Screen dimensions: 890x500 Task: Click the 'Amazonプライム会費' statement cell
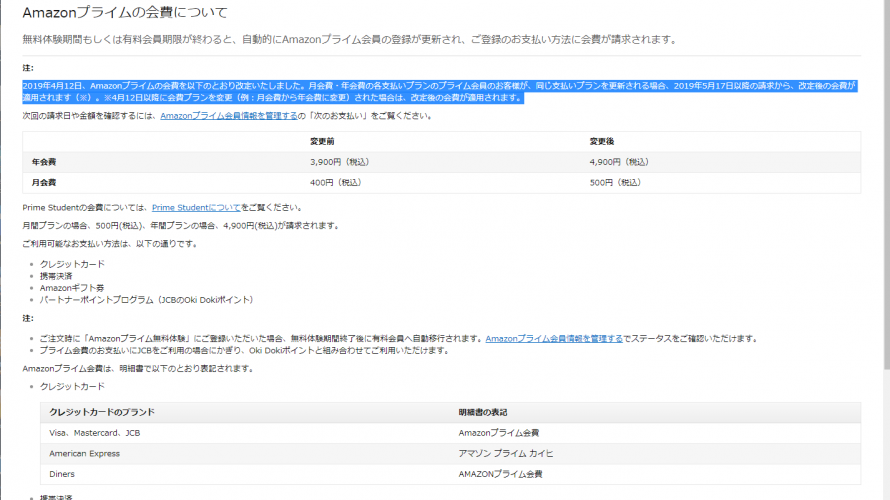click(x=499, y=433)
